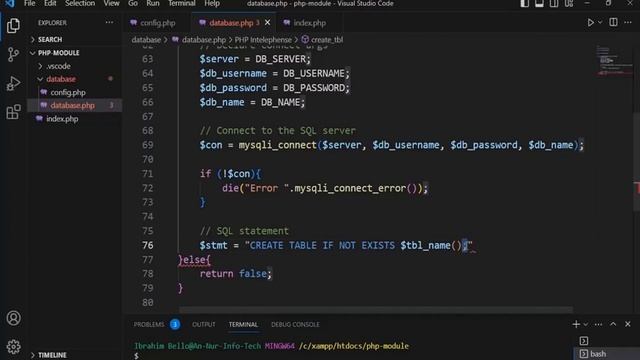This screenshot has width=640, height=360.
Task: Toggle the Panel layout icon
Action: click(539, 4)
